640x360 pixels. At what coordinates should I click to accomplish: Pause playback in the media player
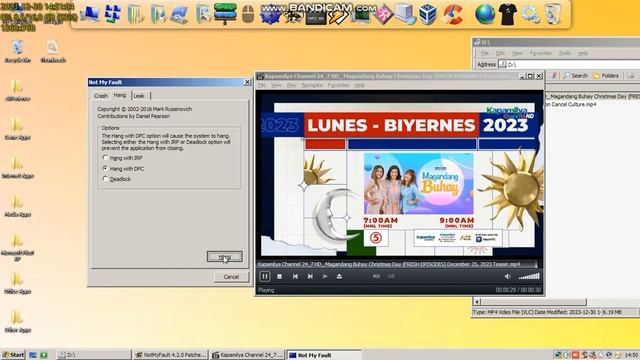tap(264, 276)
